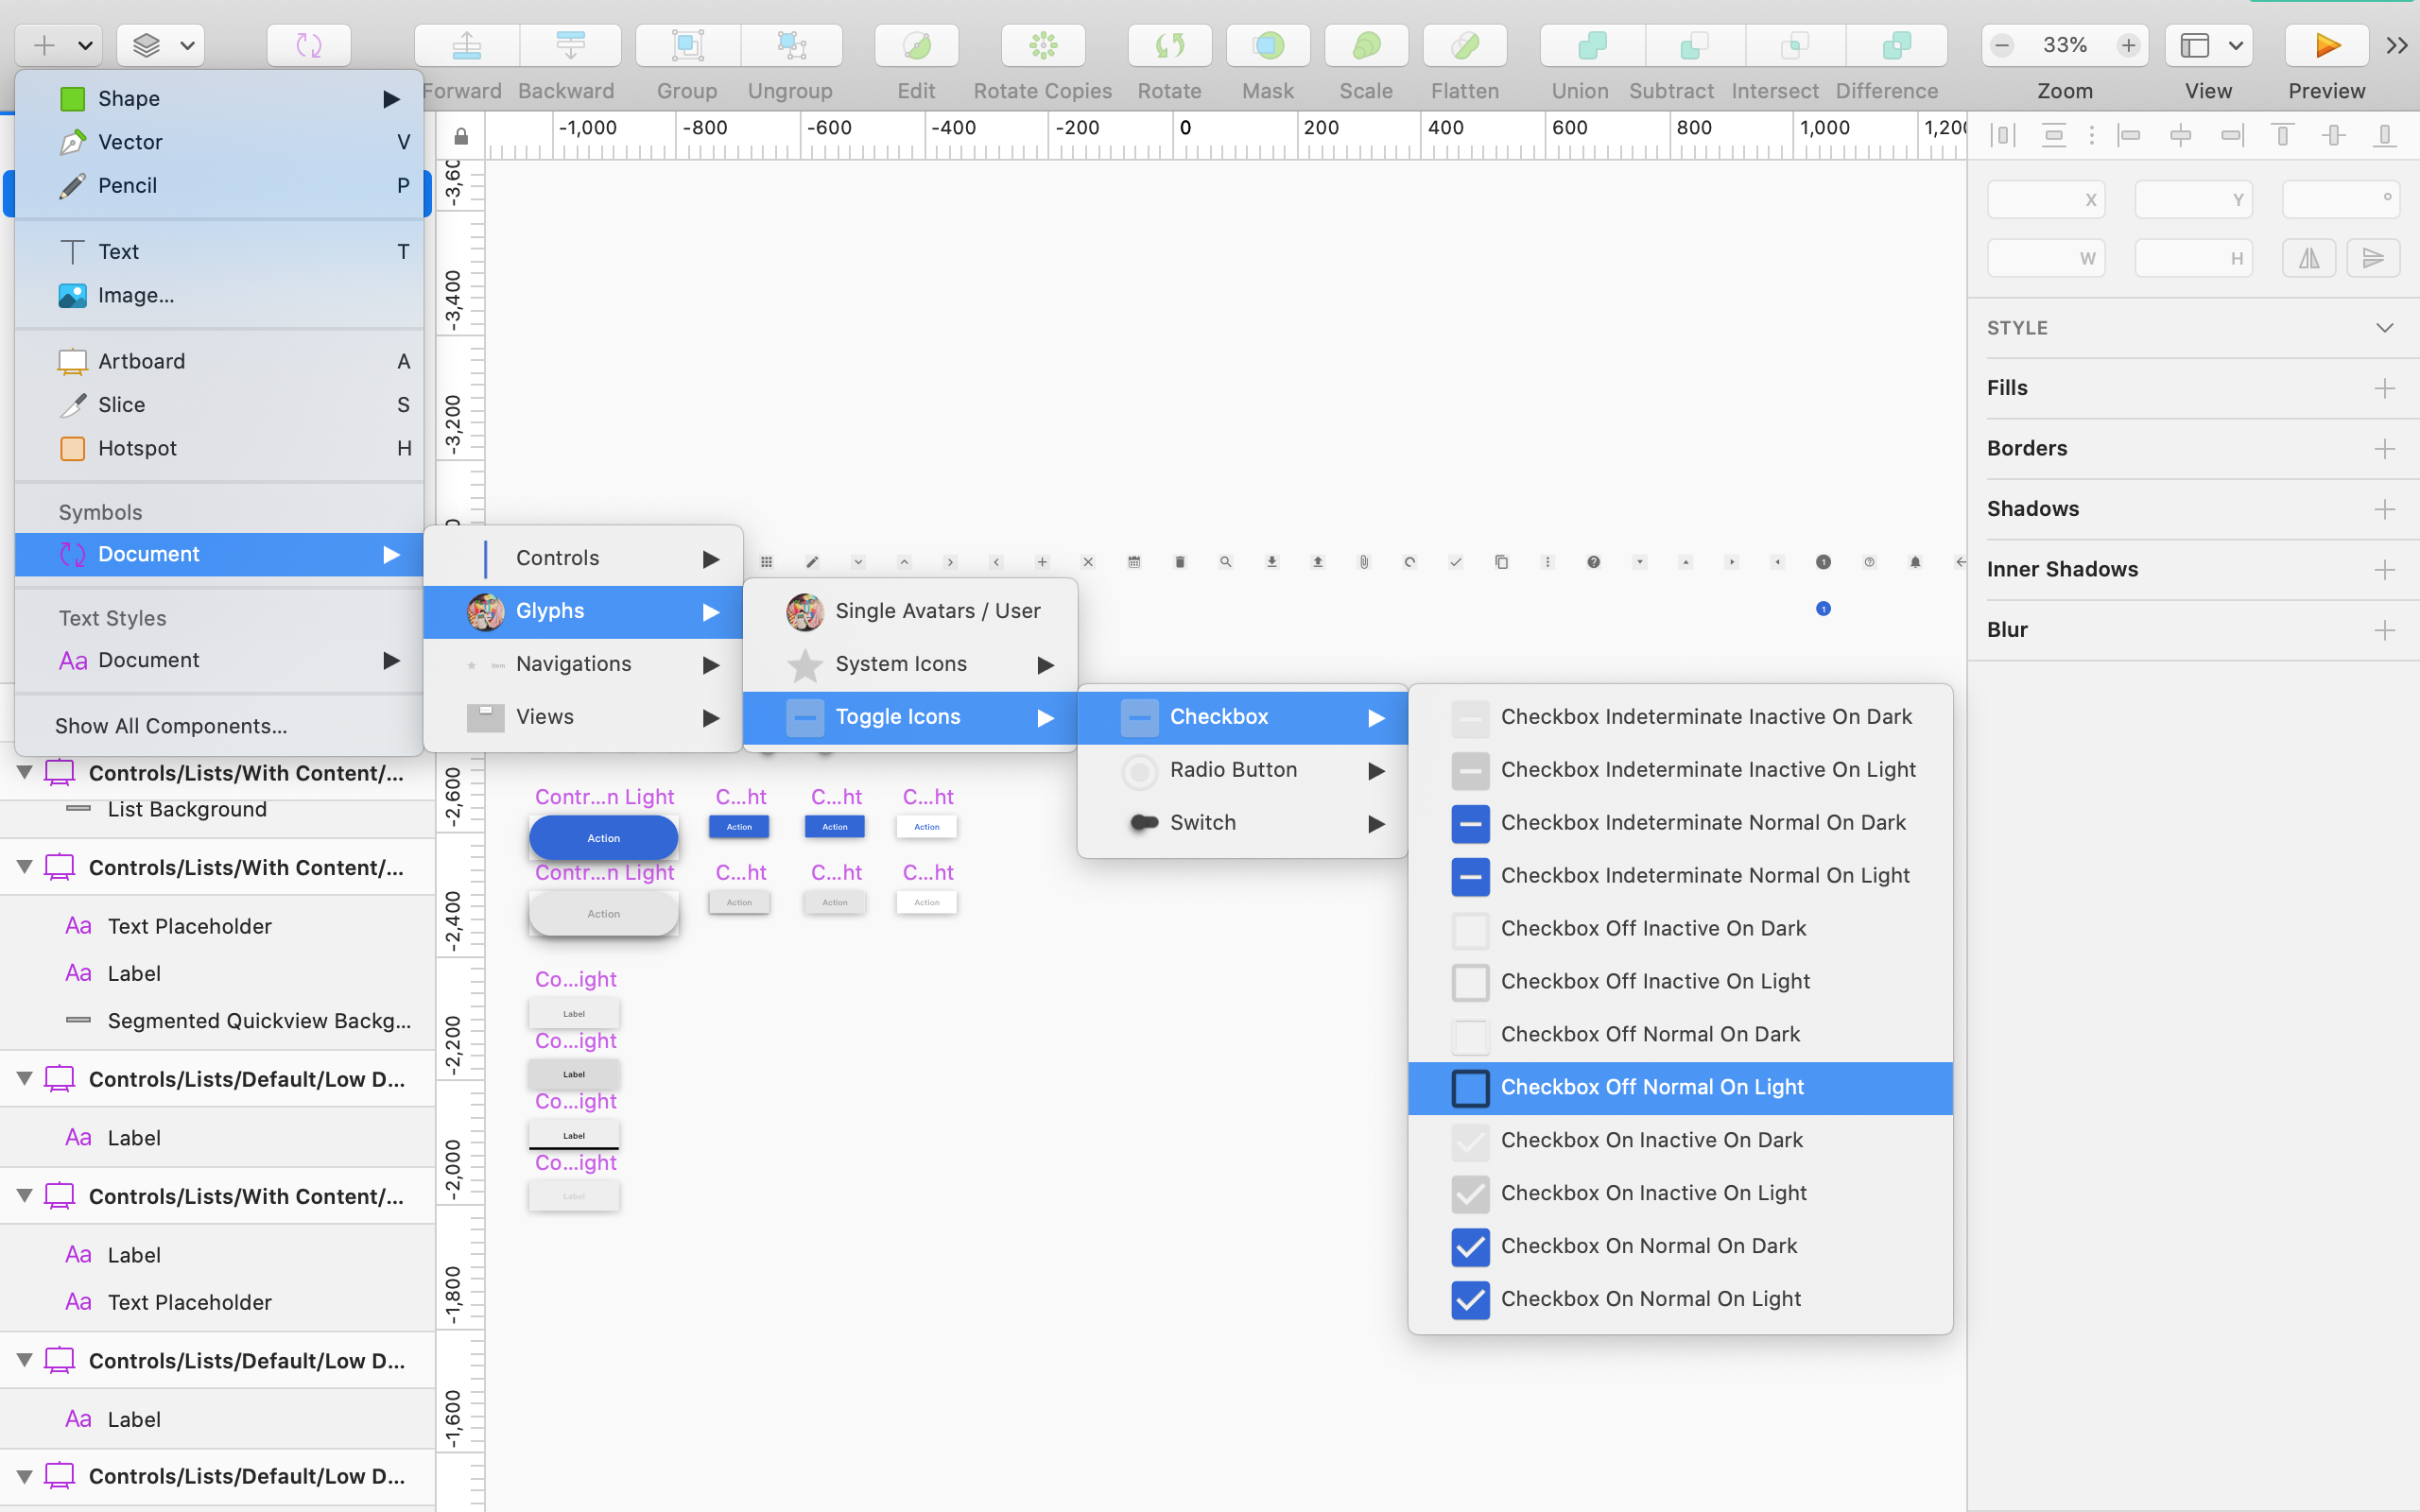Click Show All Components
The height and width of the screenshot is (1512, 2420).
pyautogui.click(x=171, y=726)
